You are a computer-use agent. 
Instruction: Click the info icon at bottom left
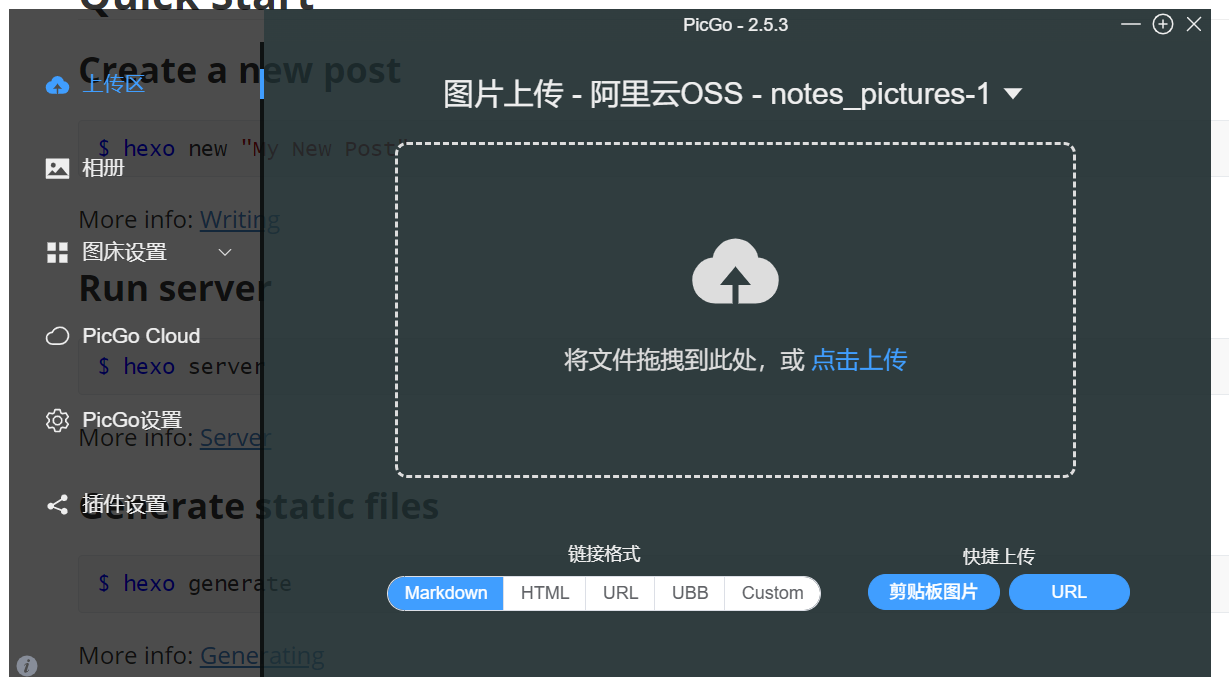pos(27,665)
